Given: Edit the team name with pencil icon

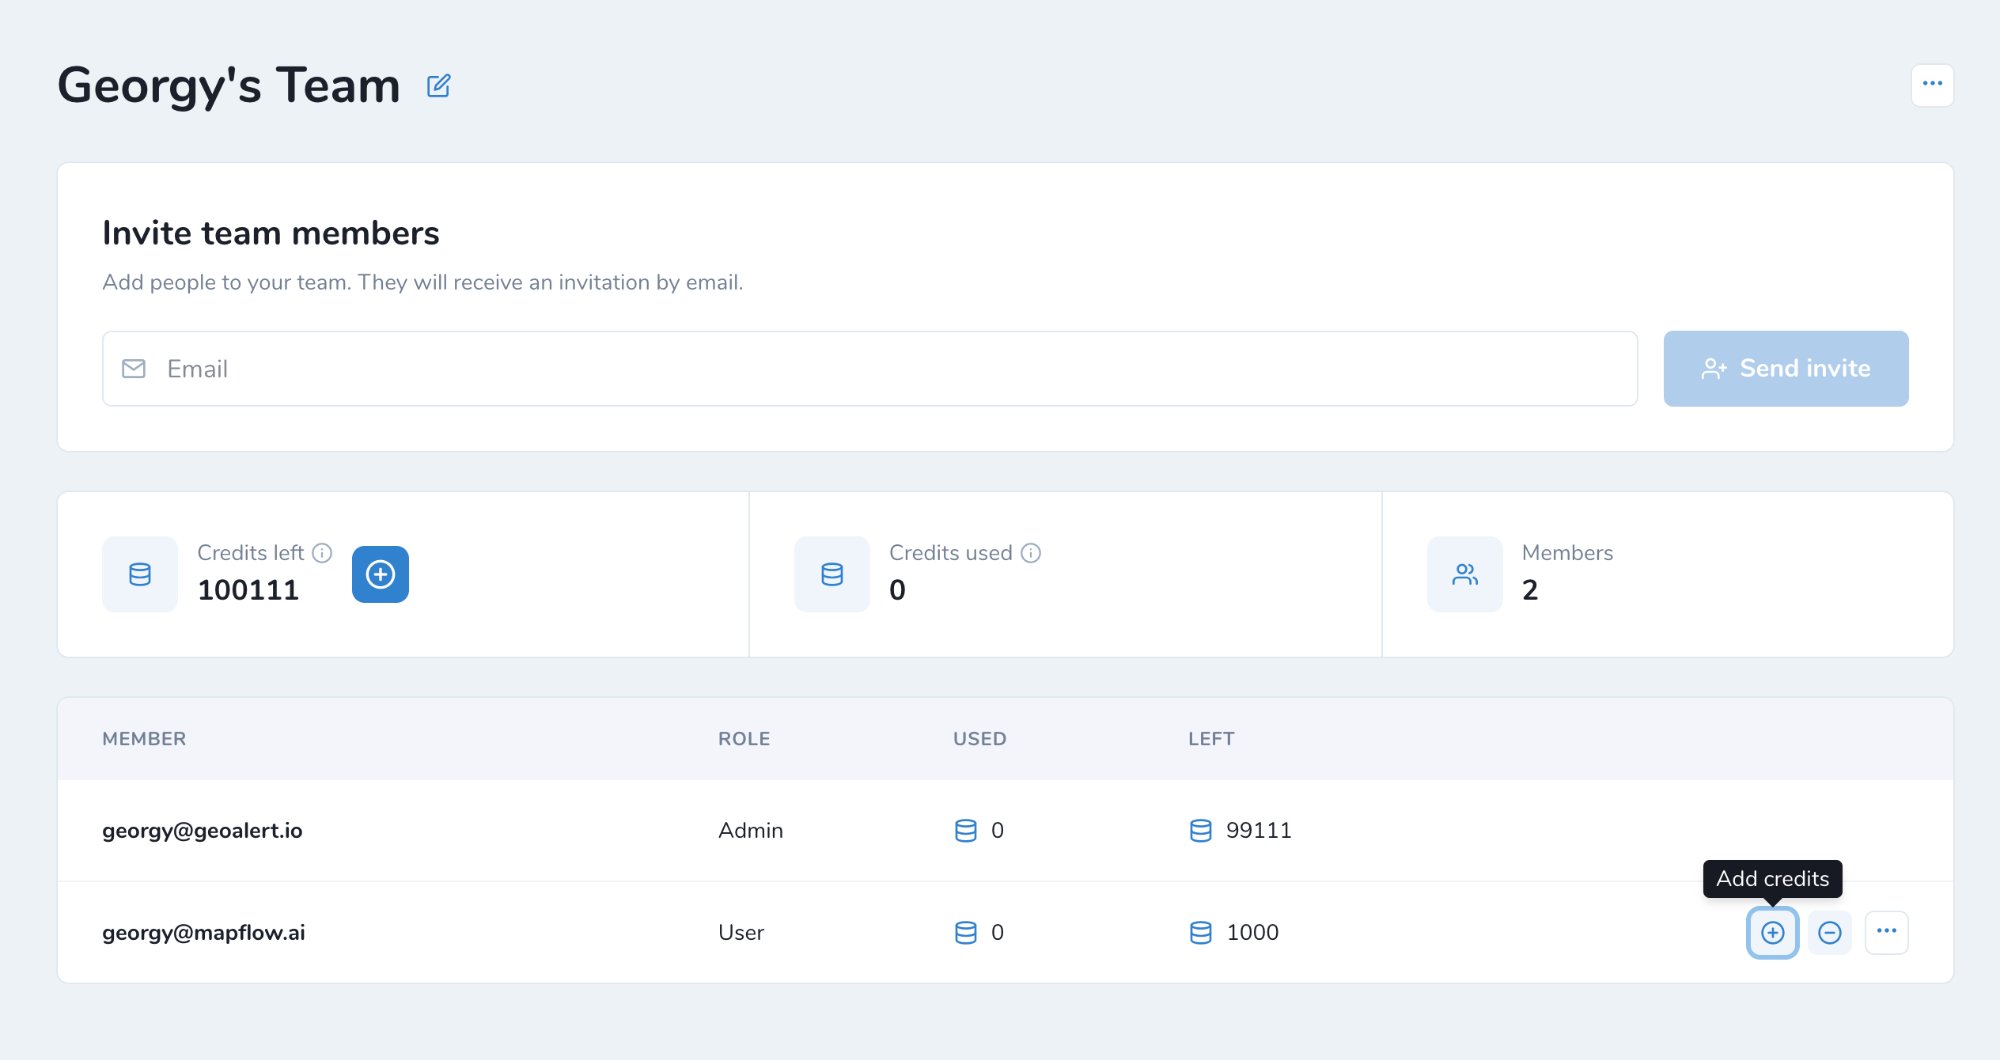Looking at the screenshot, I should click(x=438, y=86).
